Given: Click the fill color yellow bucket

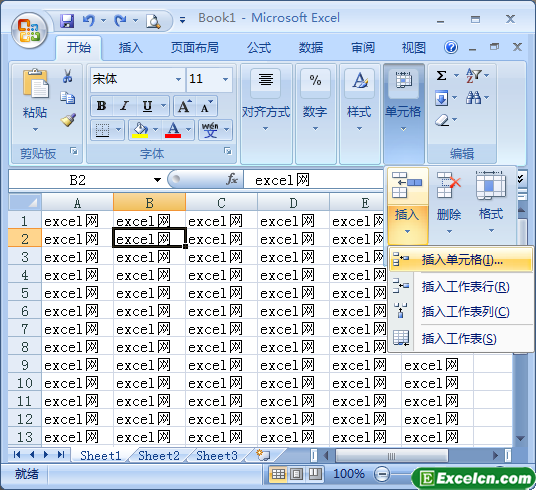Looking at the screenshot, I should coord(140,130).
